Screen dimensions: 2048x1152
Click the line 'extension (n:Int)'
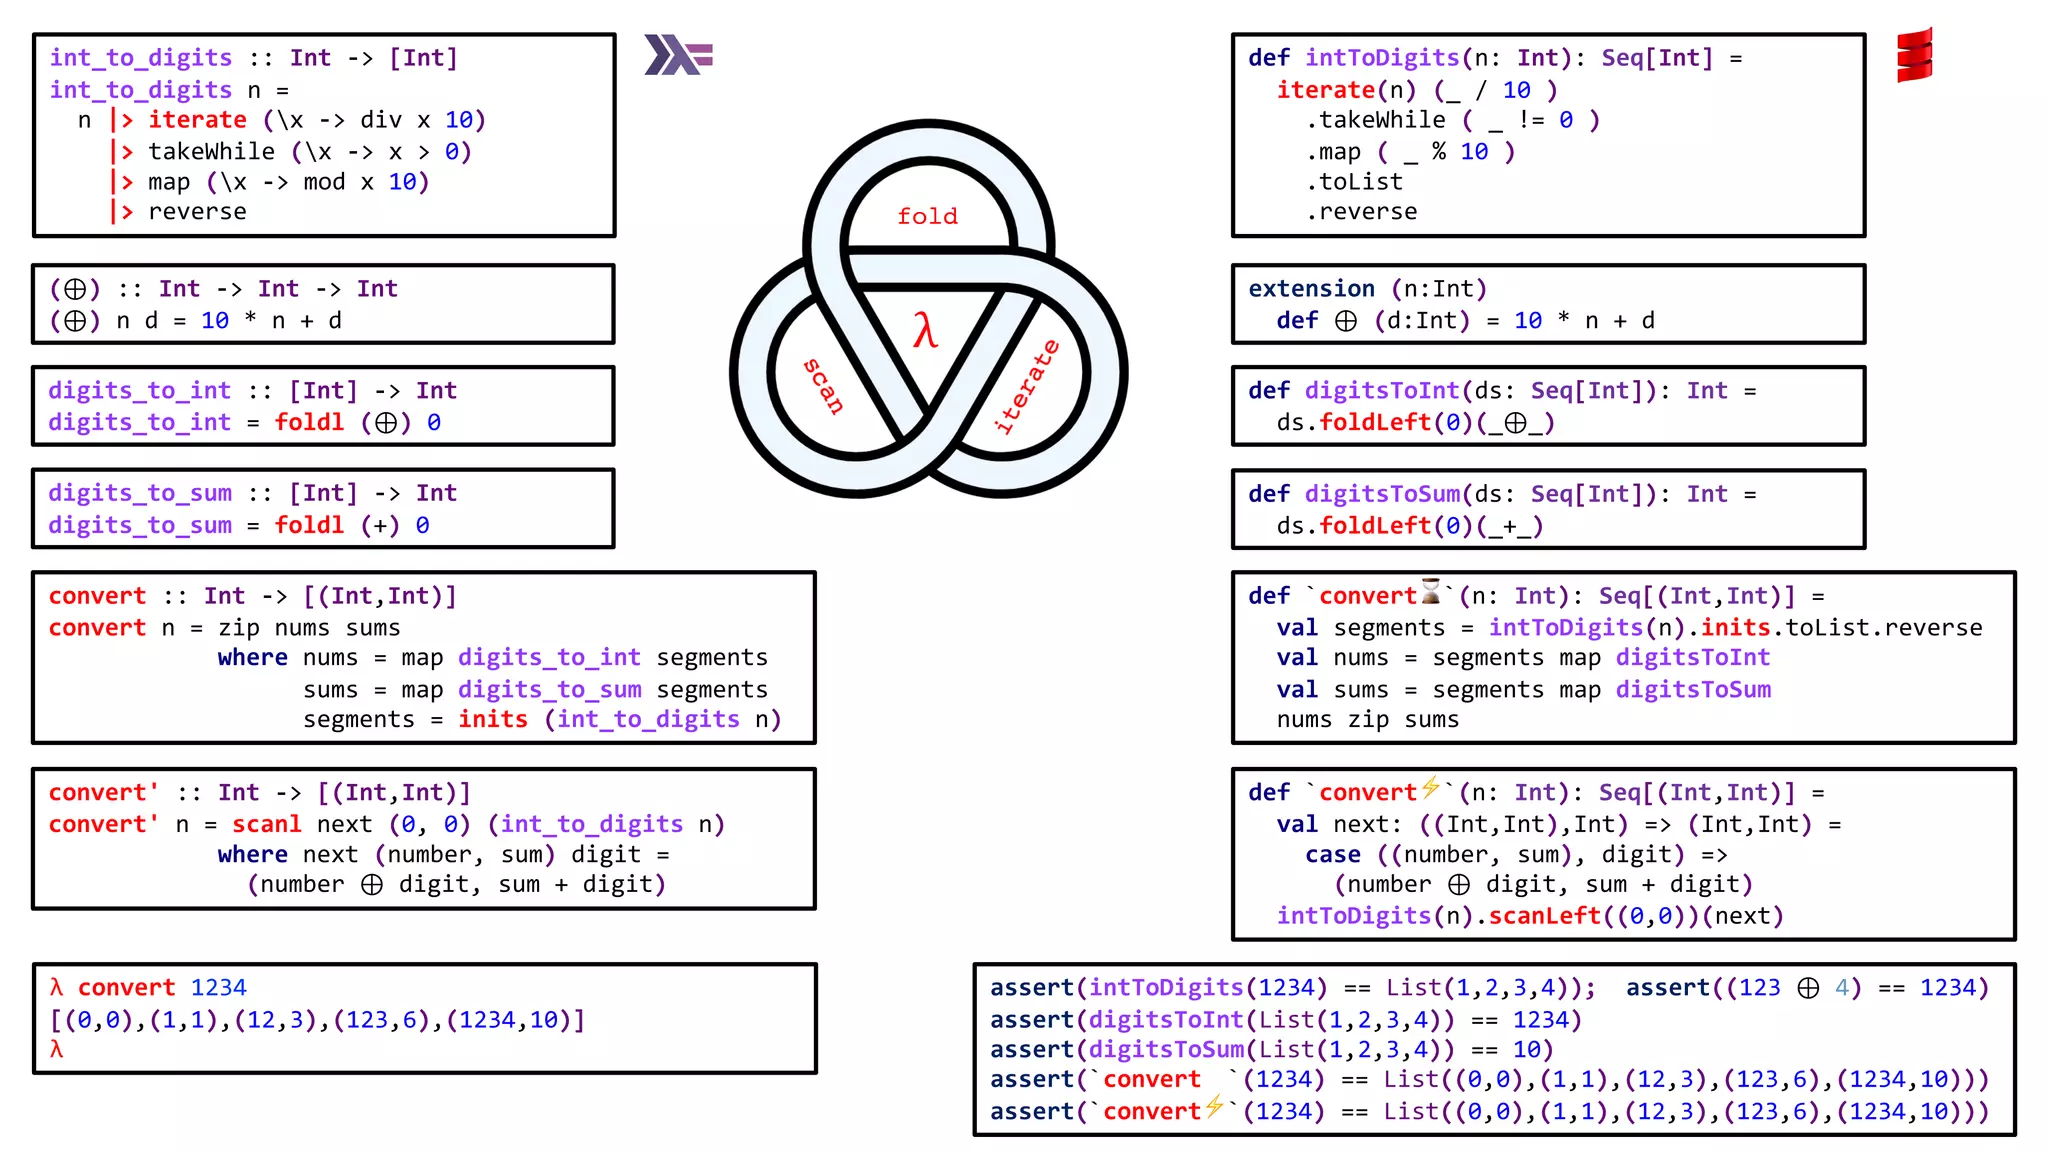coord(1368,289)
